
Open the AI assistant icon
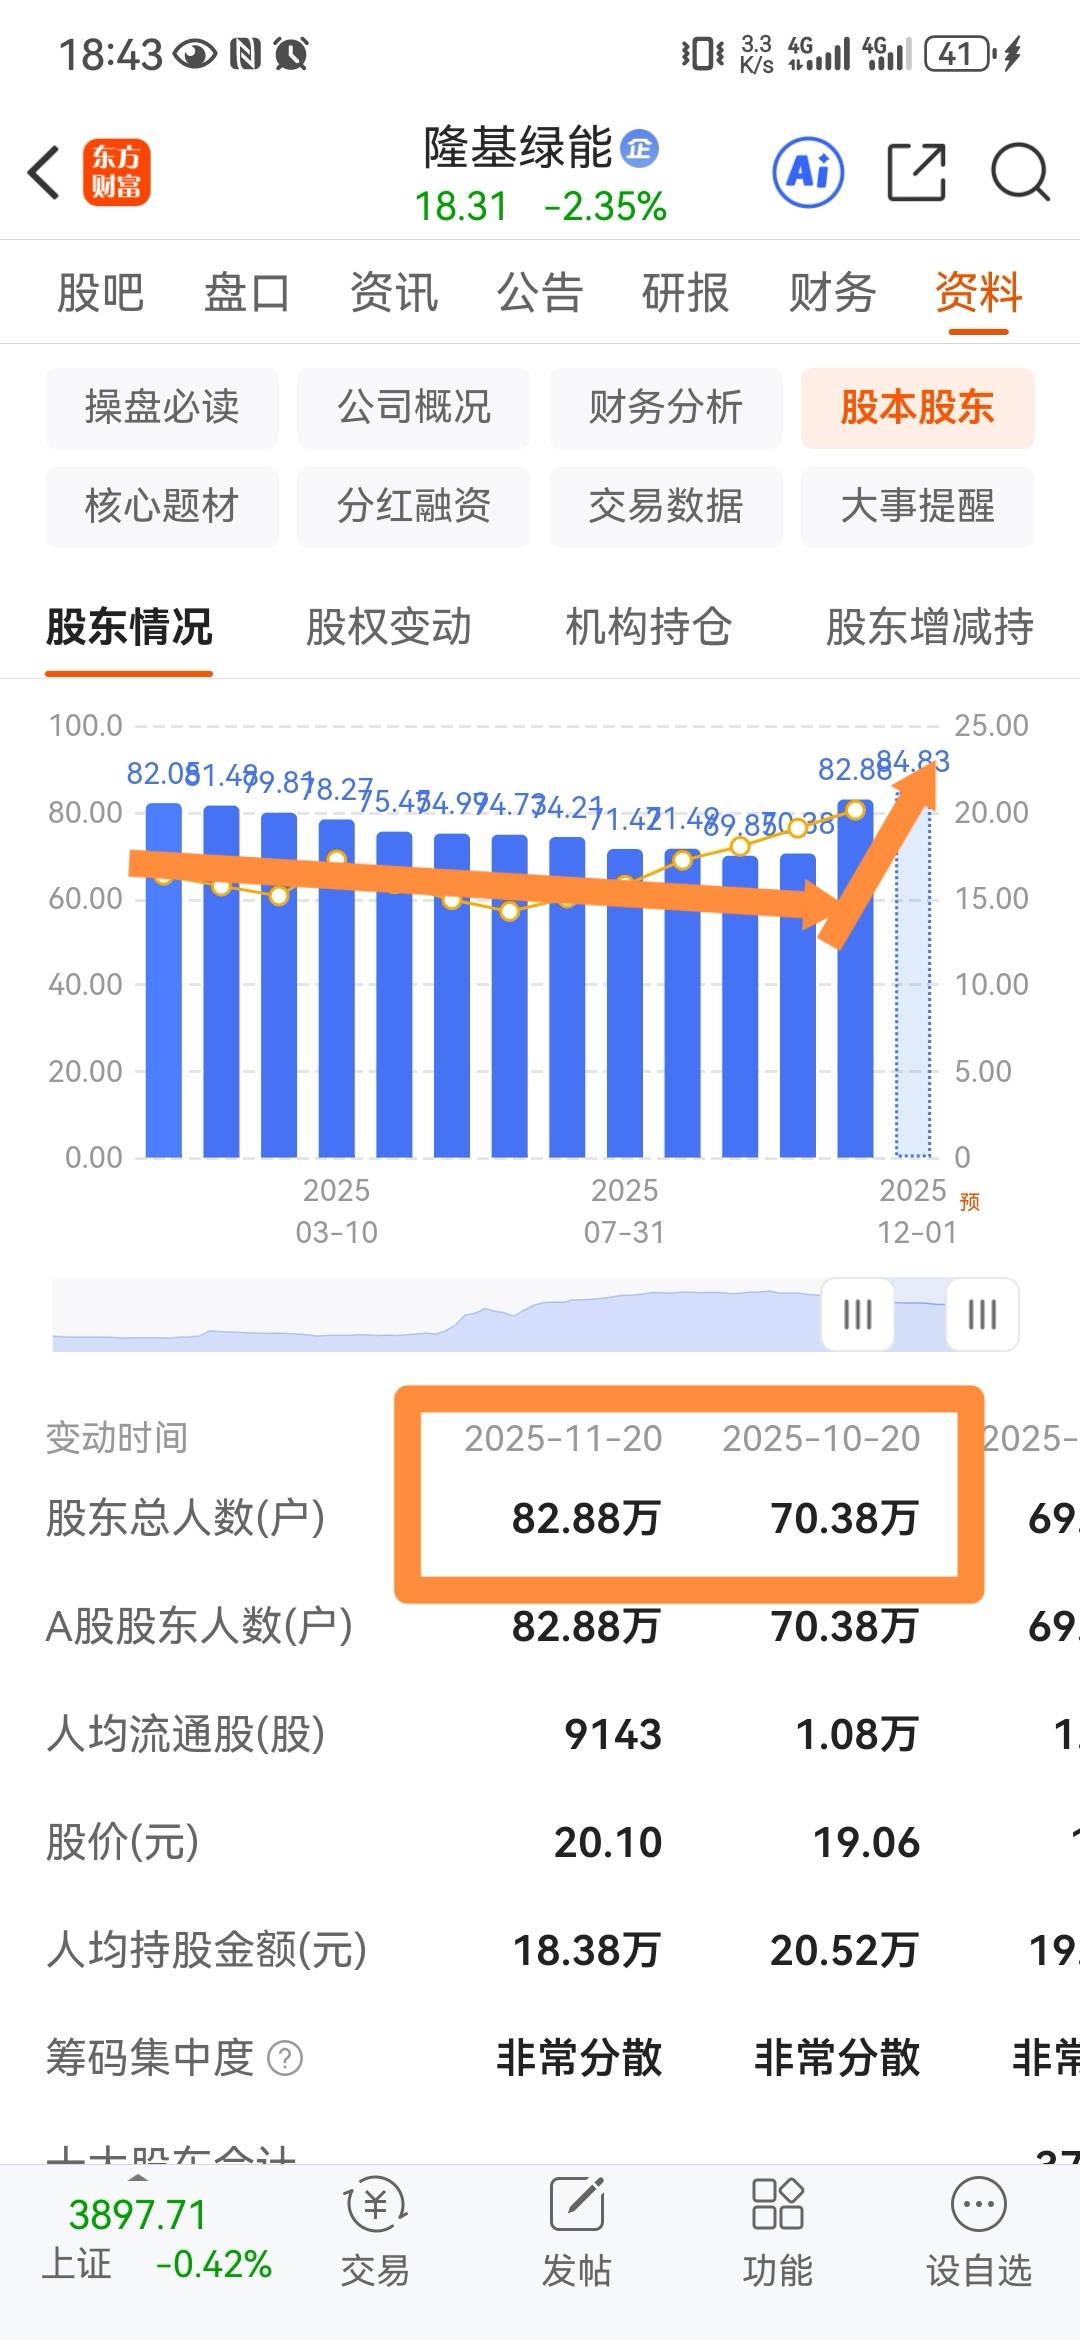coord(808,172)
